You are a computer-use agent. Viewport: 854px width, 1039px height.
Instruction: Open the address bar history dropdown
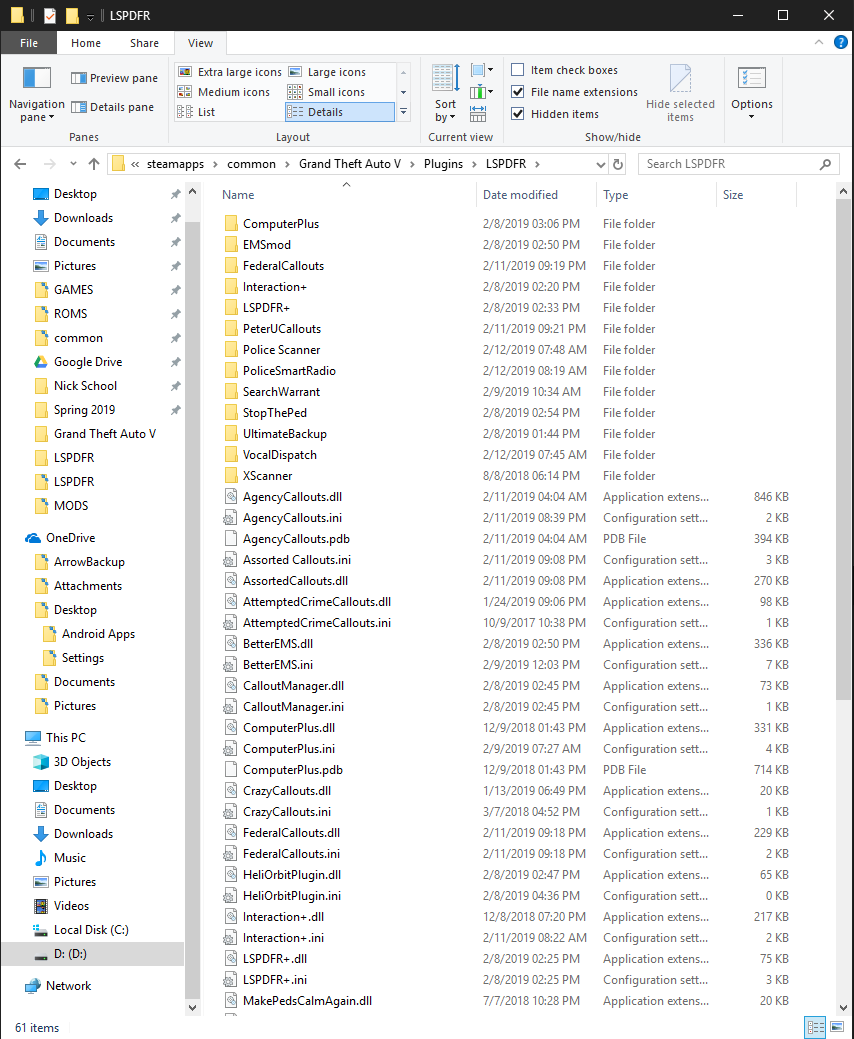point(600,164)
